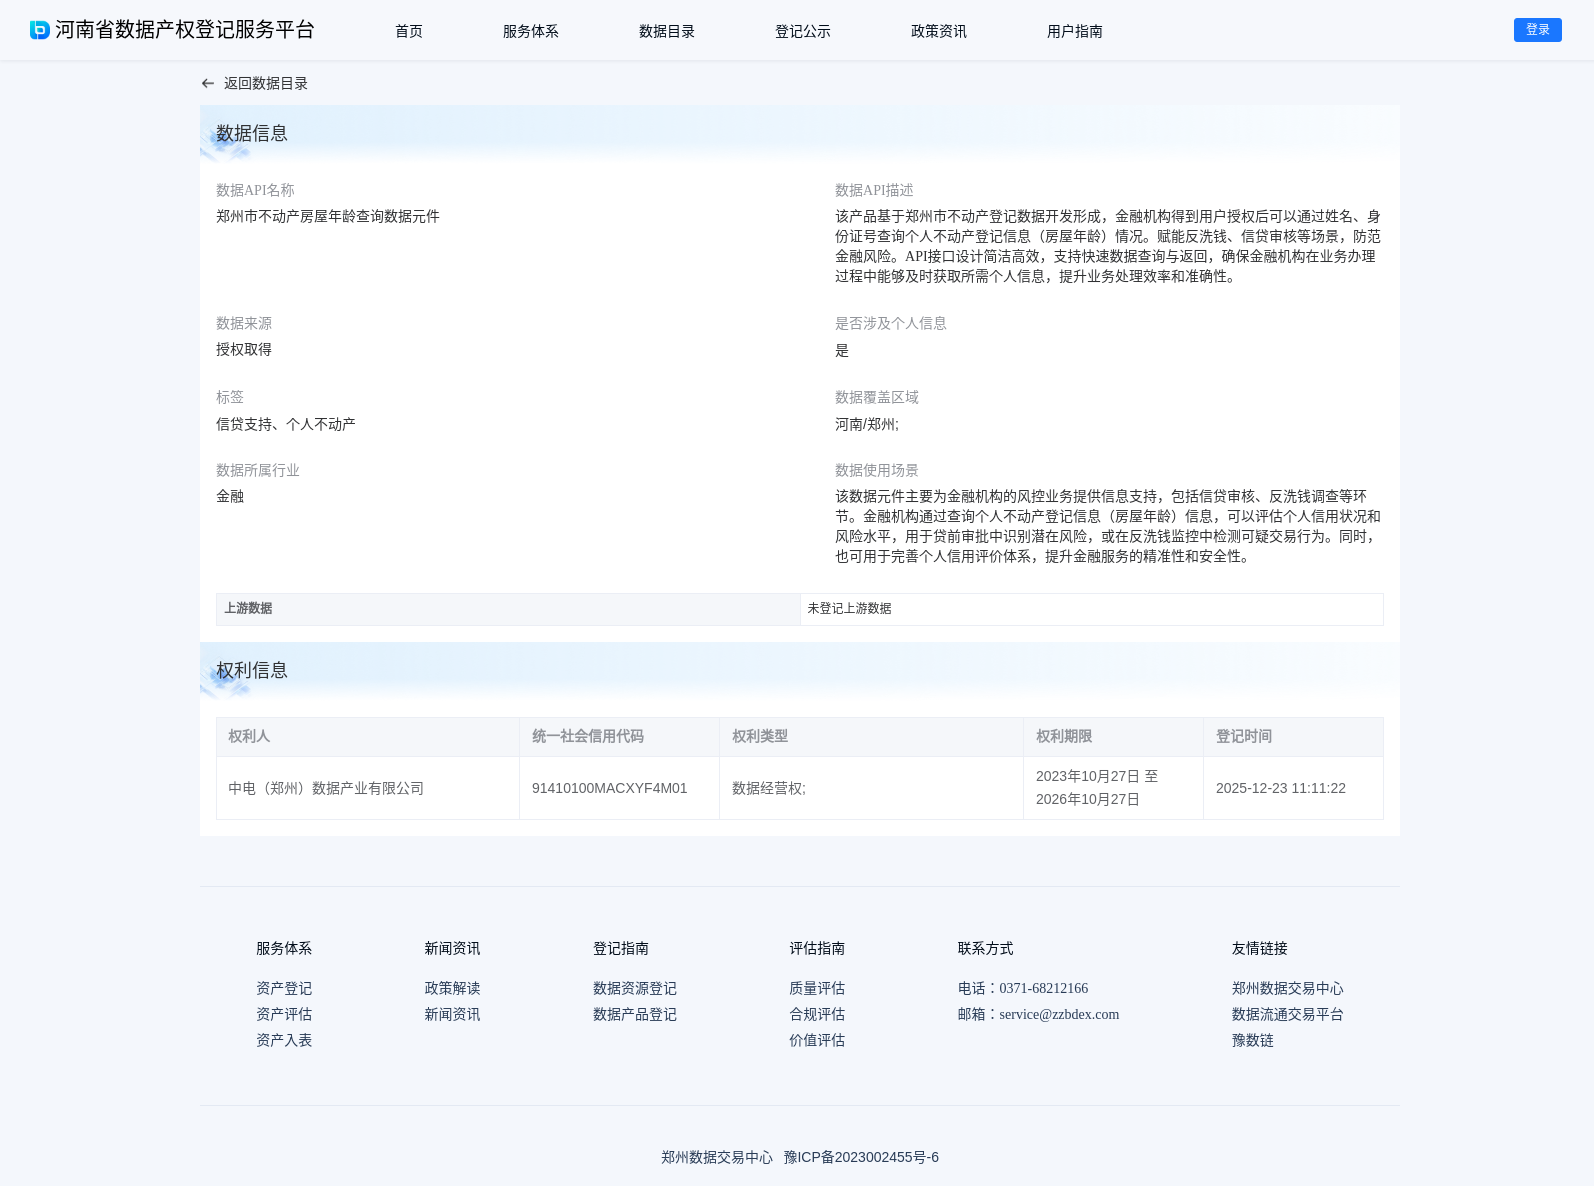
Task: Click credit code 91410100MACXYF4M01
Action: [x=610, y=788]
